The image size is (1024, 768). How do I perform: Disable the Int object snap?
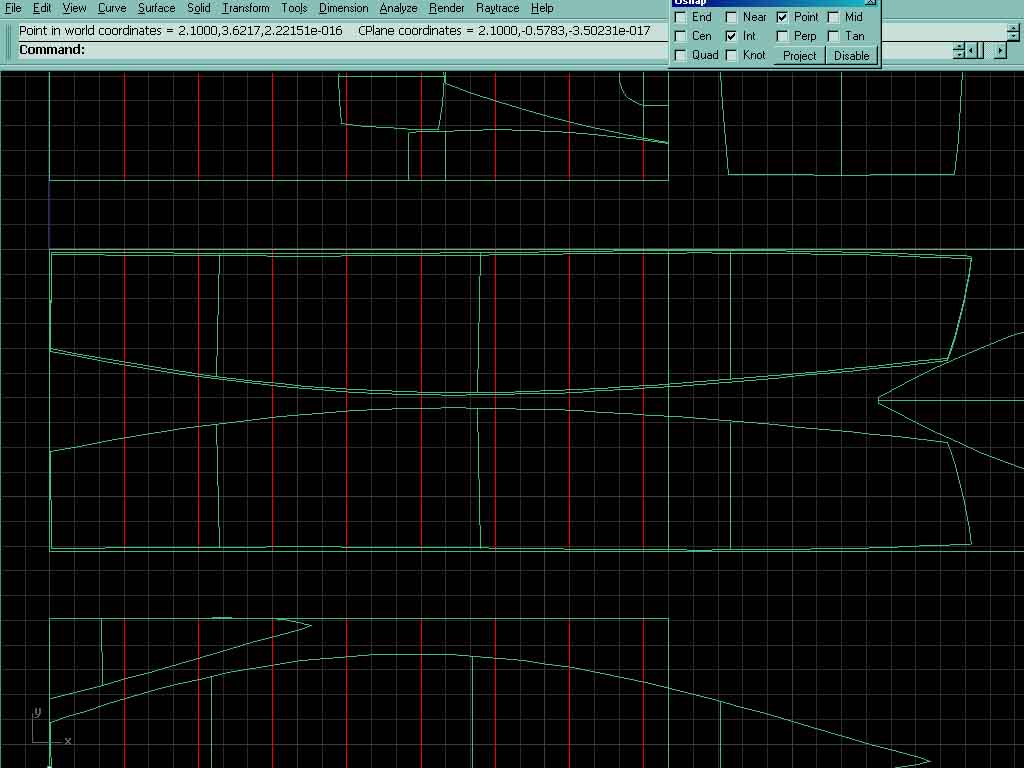[732, 36]
